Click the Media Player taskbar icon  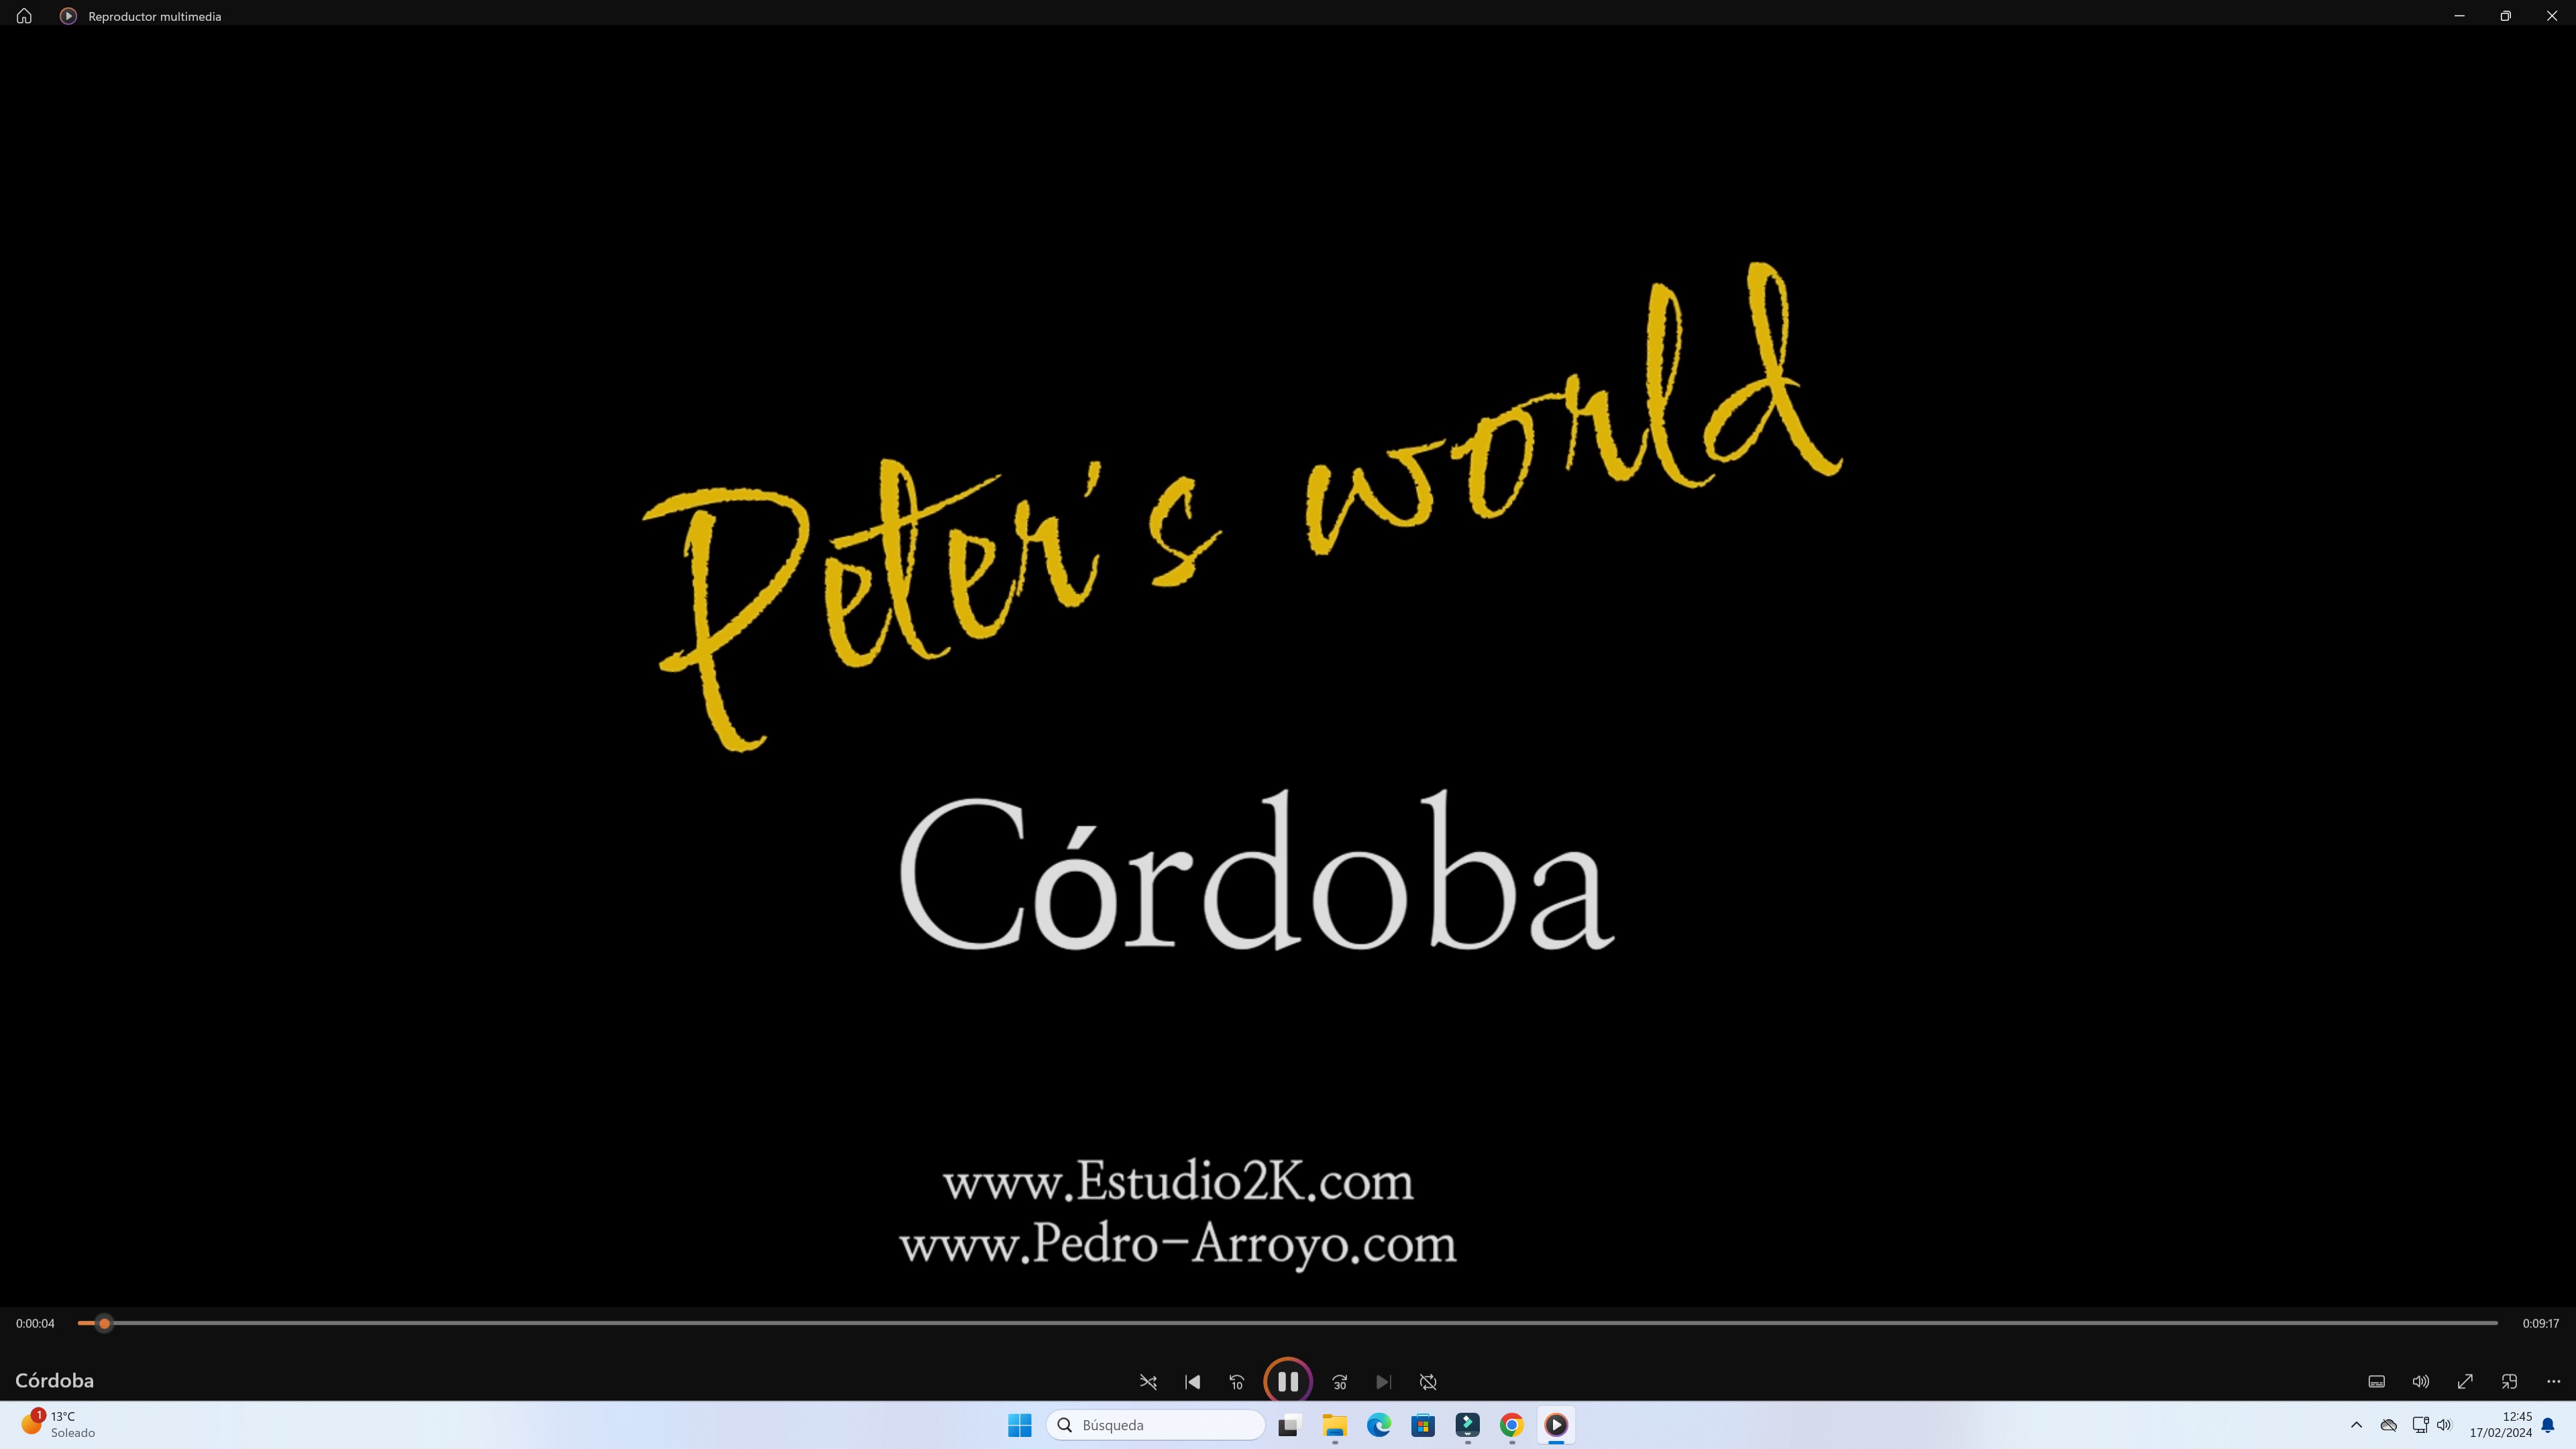point(1556,1425)
